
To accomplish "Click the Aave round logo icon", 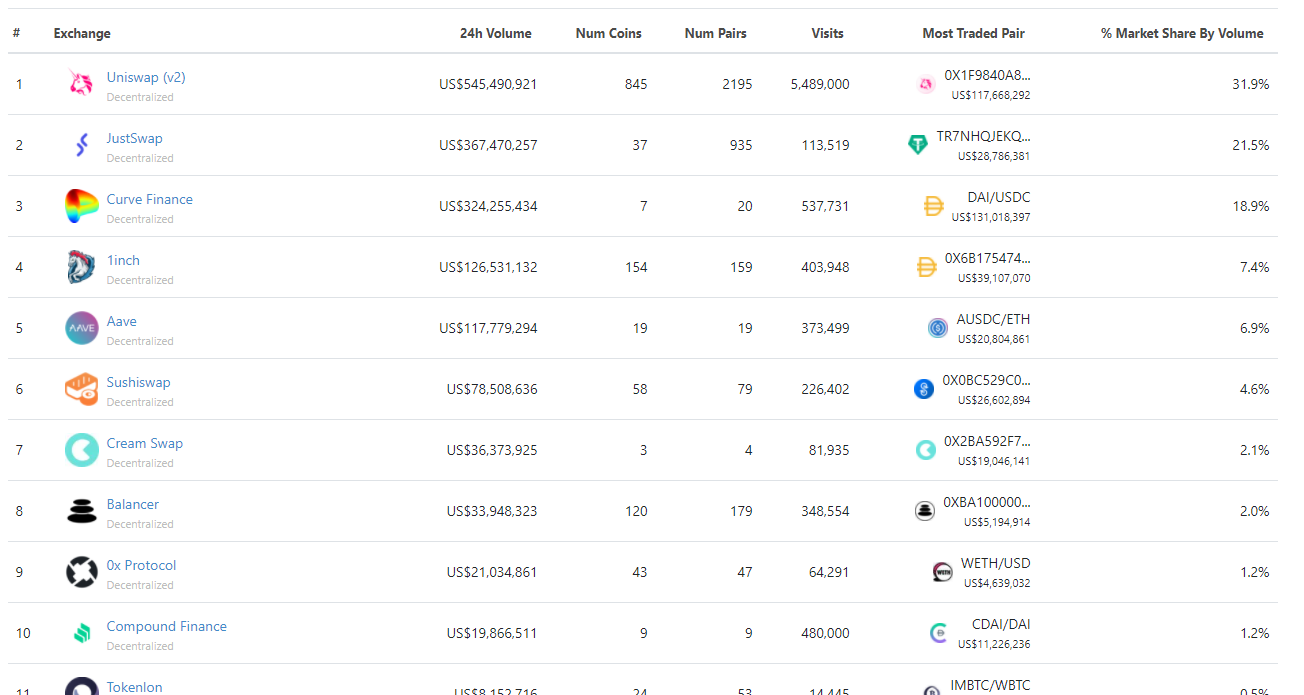I will click(x=81, y=328).
